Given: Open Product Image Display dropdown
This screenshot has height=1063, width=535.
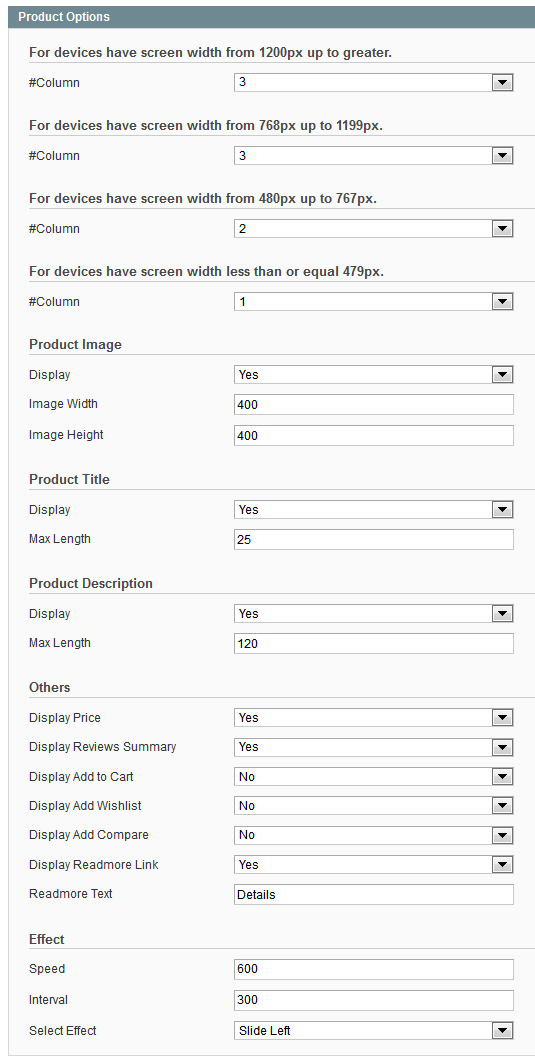Looking at the screenshot, I should pyautogui.click(x=374, y=374).
